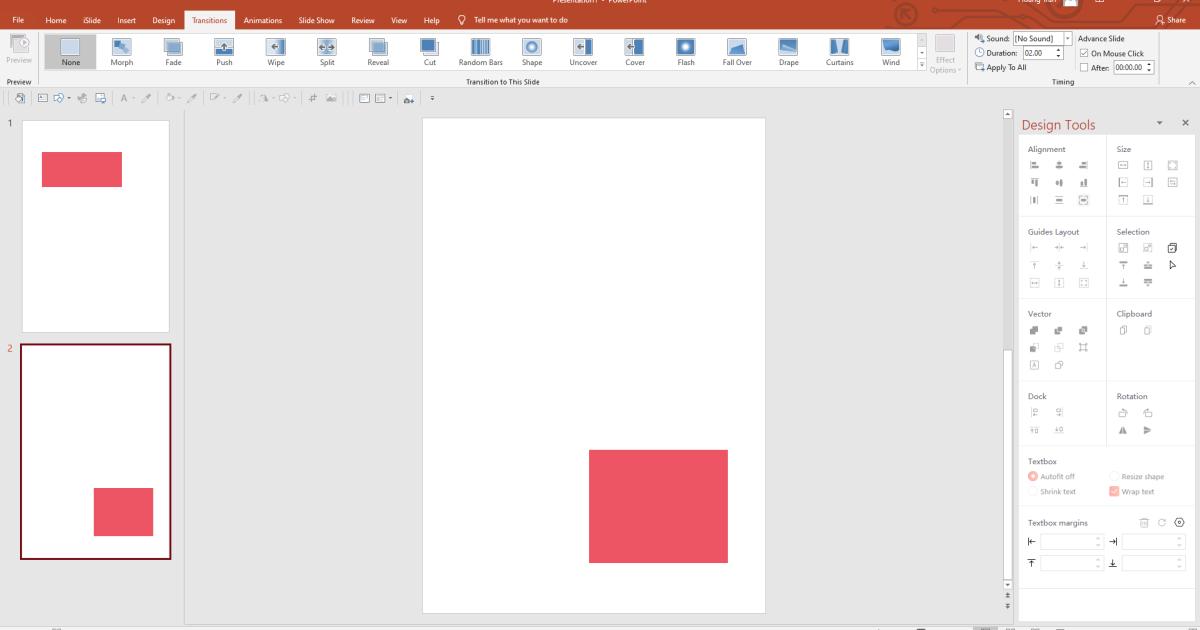Viewport: 1200px width, 630px height.
Task: Click Tell me what you want to do
Action: (x=519, y=19)
